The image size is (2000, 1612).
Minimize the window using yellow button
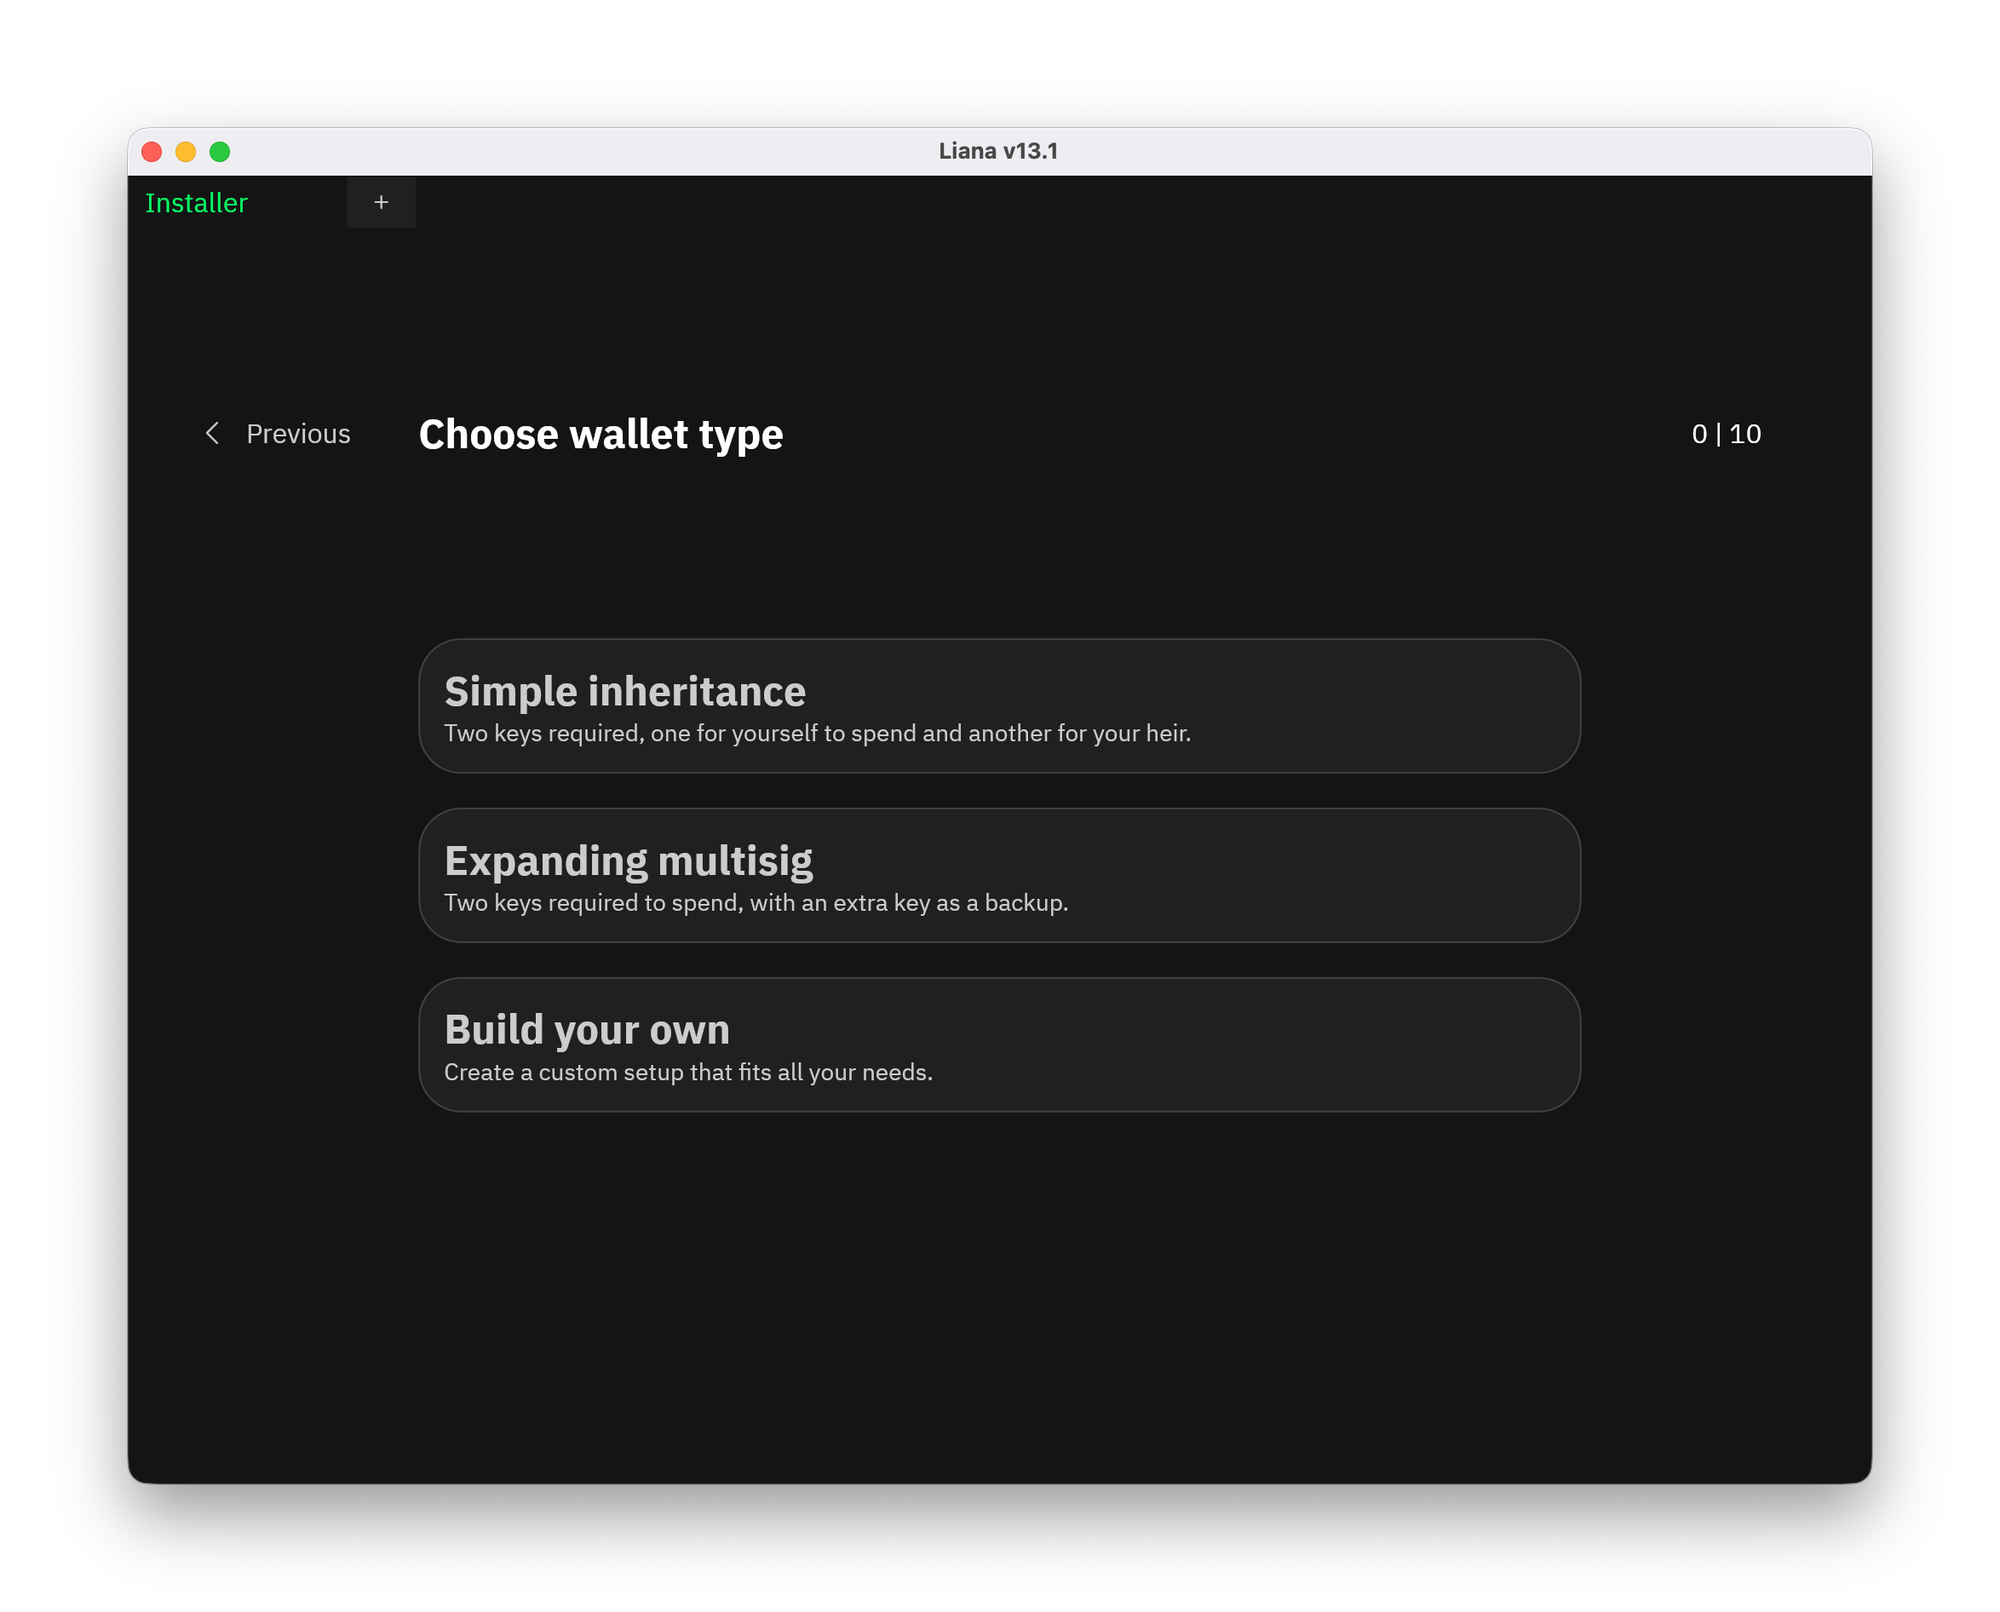186,151
